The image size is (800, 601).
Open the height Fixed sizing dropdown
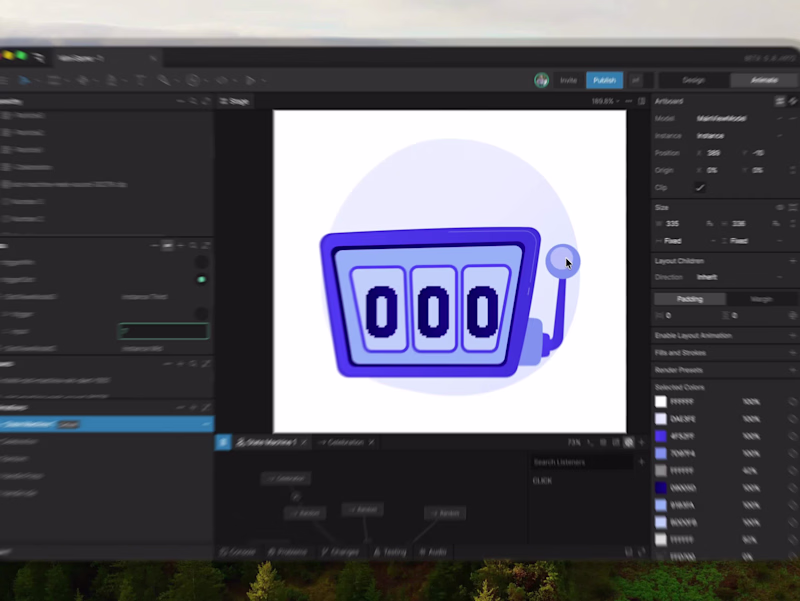(x=752, y=241)
